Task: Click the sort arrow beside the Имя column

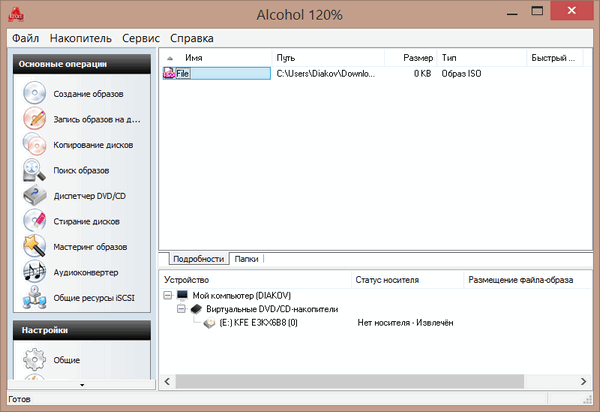Action: 170,59
